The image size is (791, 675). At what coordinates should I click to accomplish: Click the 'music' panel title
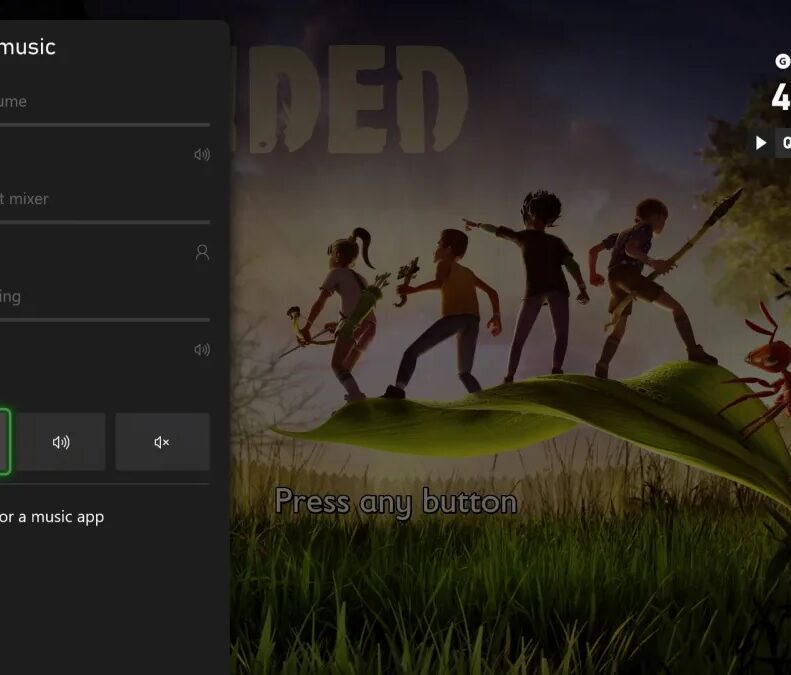(x=28, y=47)
